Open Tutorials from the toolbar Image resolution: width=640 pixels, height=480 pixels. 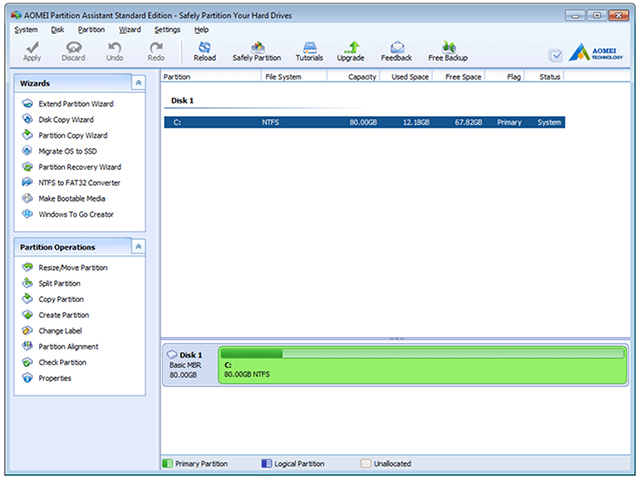click(x=309, y=51)
